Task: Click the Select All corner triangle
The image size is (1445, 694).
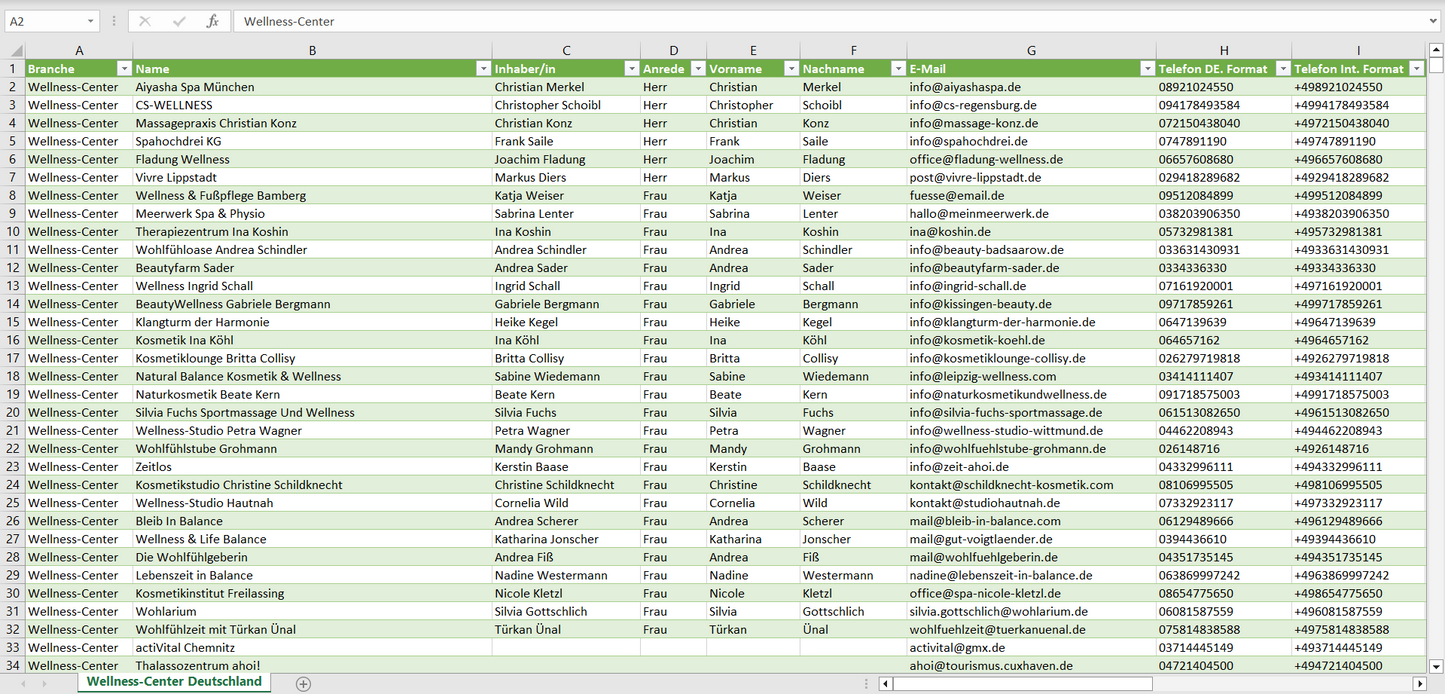Action: click(x=13, y=50)
